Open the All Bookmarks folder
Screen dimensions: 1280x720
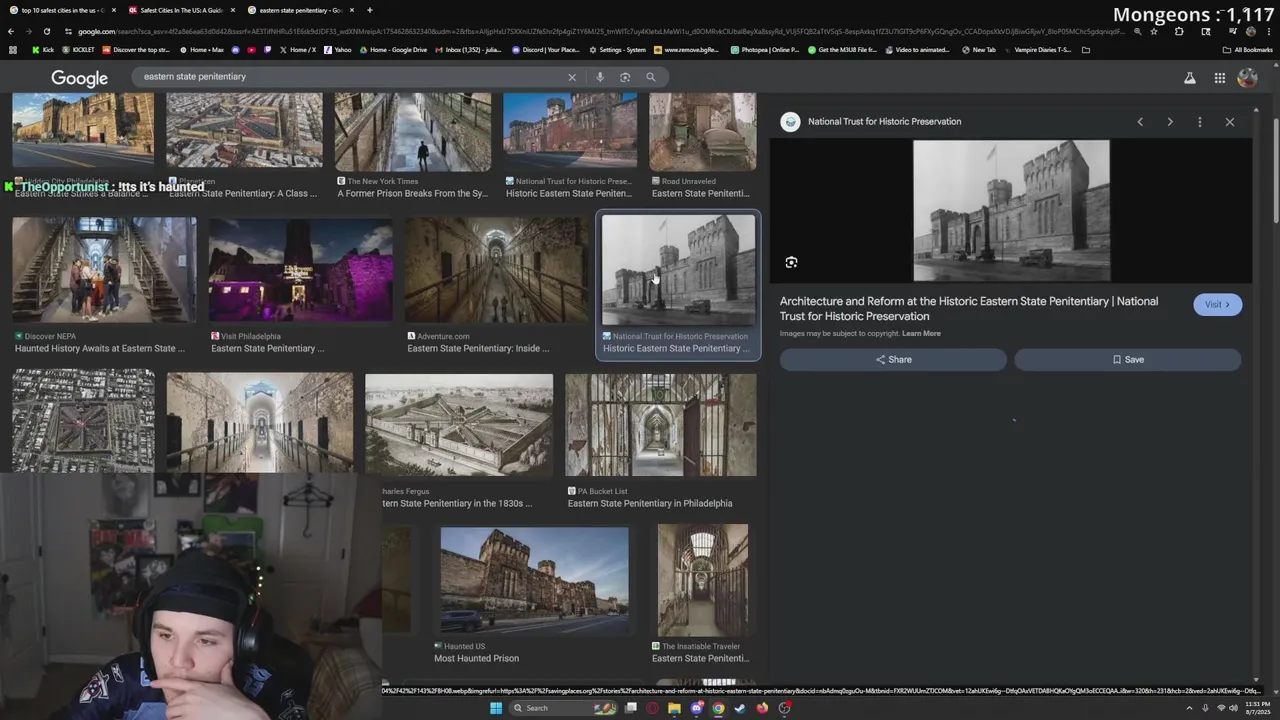1247,50
